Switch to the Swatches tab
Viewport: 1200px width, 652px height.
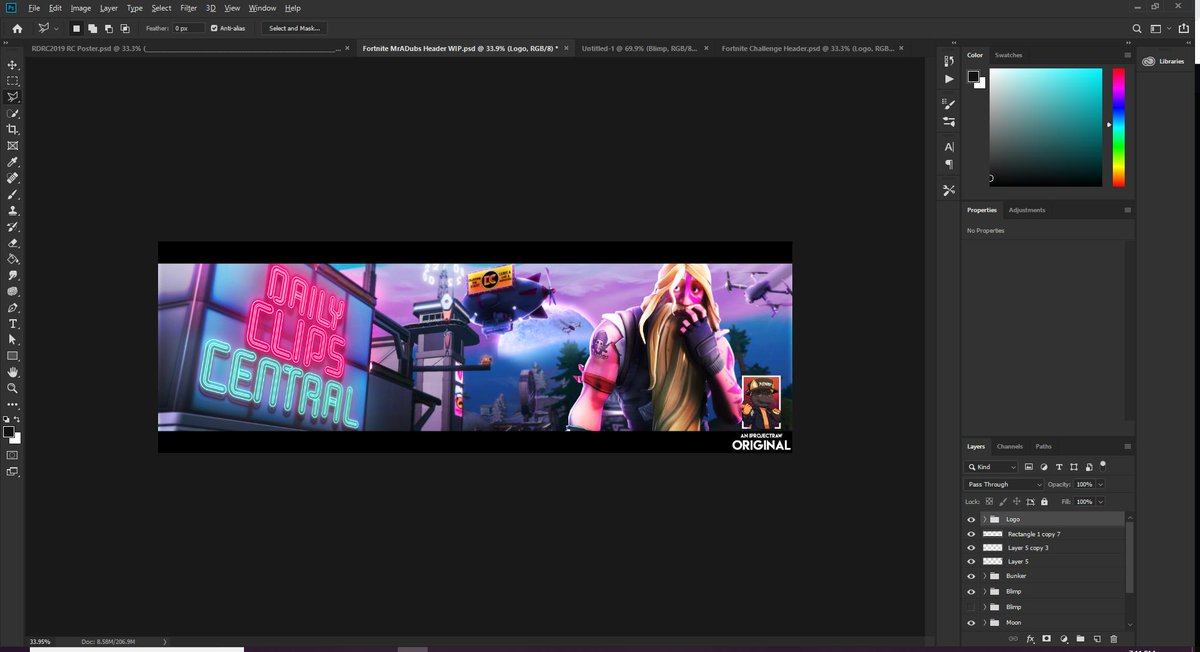pos(1008,55)
